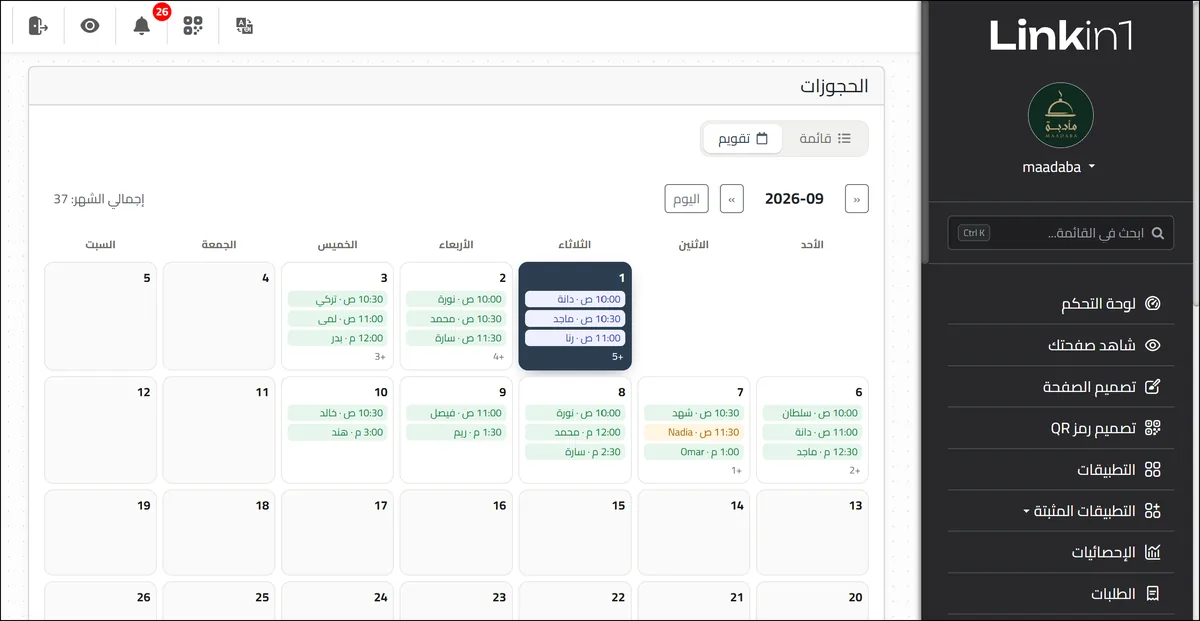Image resolution: width=1200 pixels, height=621 pixels.
Task: Expand +3 more bookings on Thursday 3
Action: pos(381,357)
